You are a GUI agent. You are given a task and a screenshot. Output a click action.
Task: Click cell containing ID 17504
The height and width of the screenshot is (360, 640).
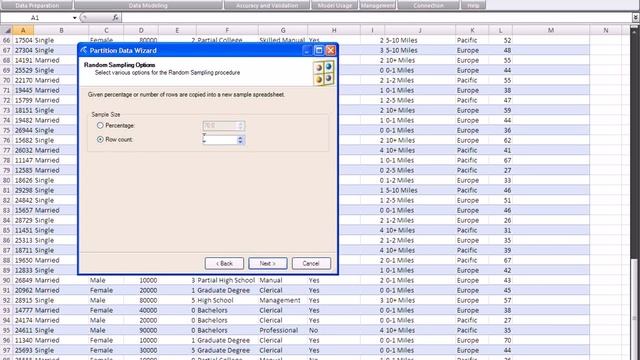pyautogui.click(x=23, y=40)
